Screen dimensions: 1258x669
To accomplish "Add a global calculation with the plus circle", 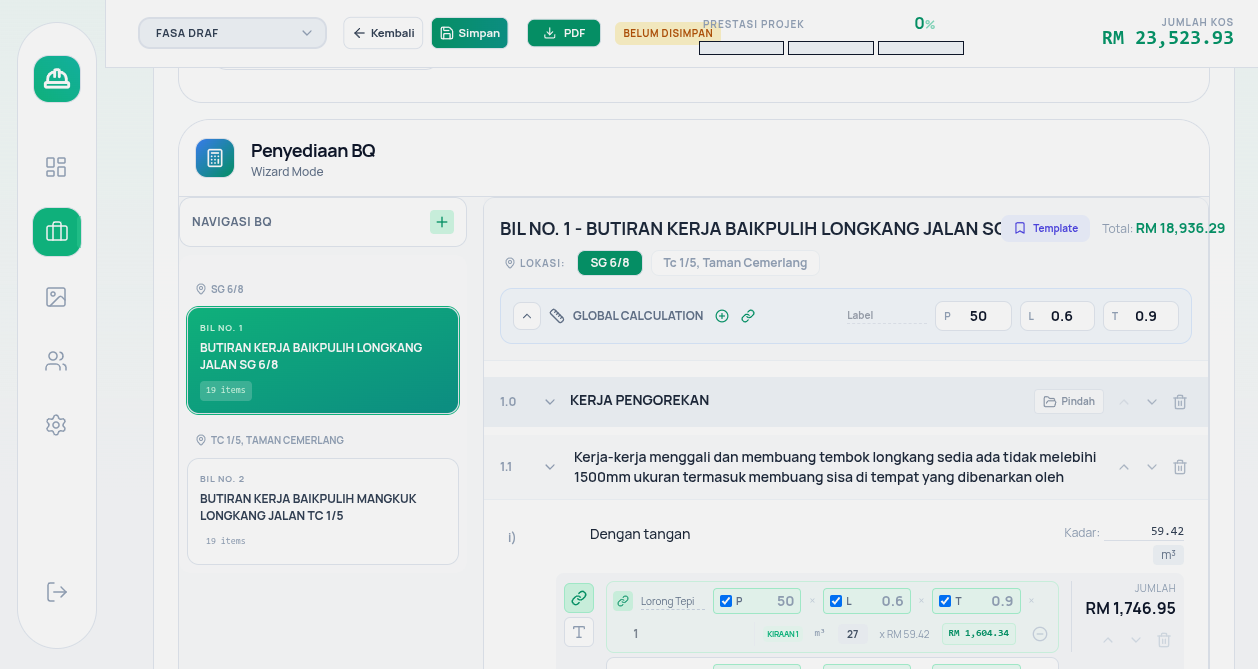I will click(x=722, y=316).
